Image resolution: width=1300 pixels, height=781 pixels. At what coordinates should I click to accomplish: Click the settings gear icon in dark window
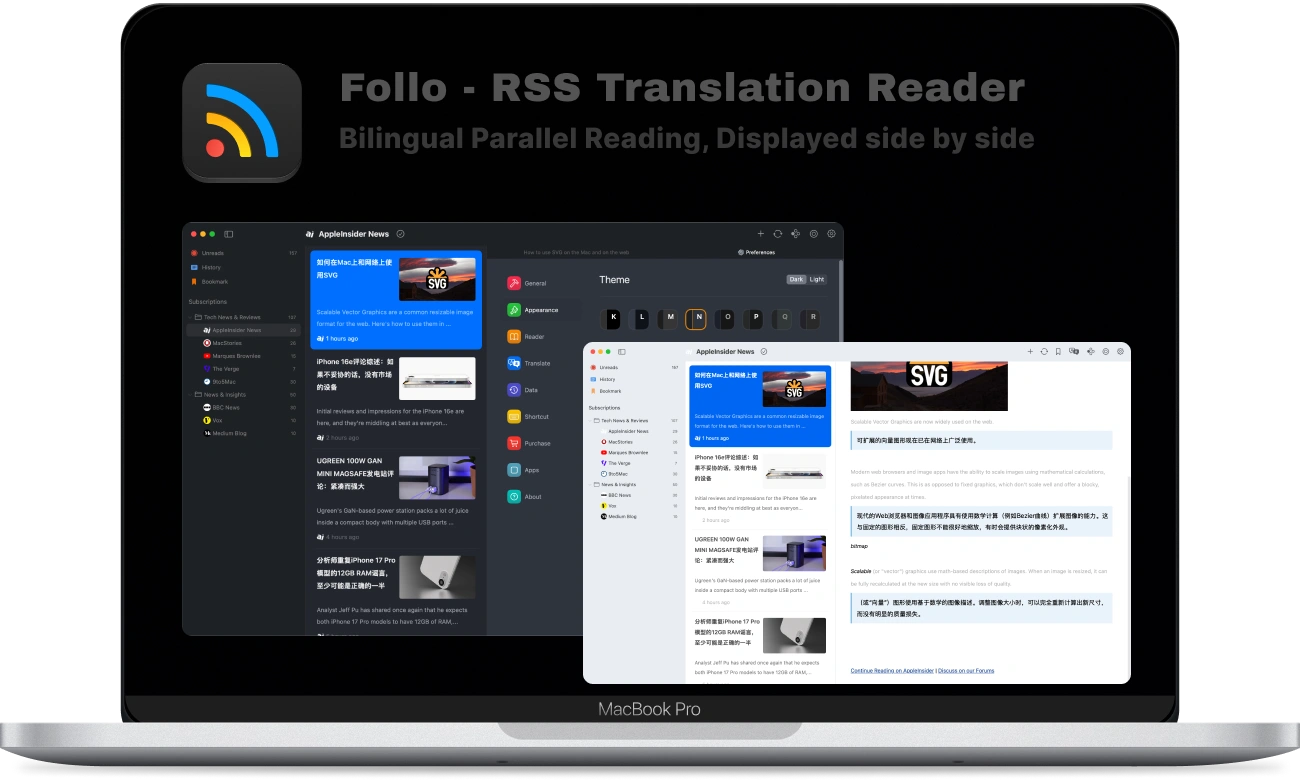[831, 234]
